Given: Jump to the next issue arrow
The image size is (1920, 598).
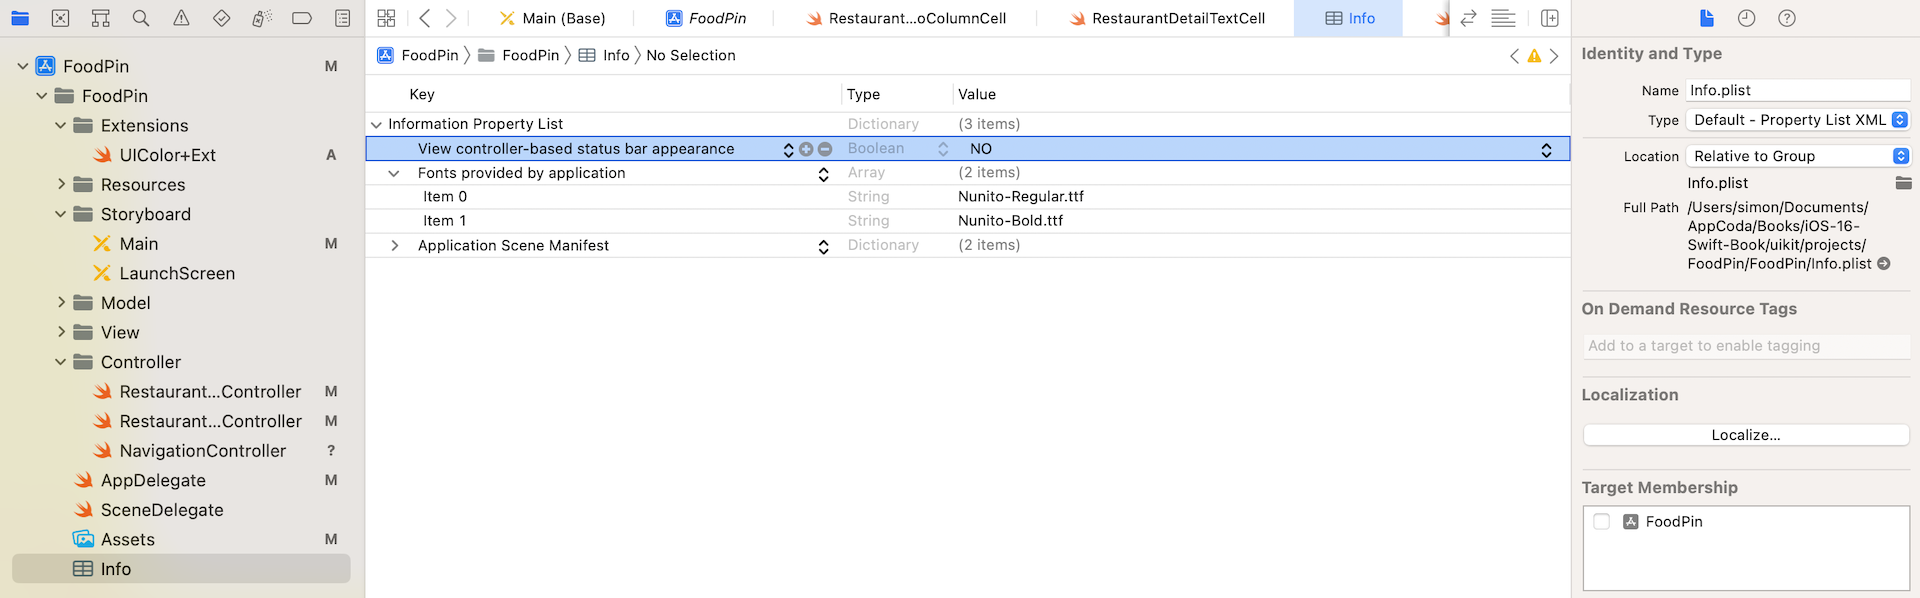Looking at the screenshot, I should coord(1554,56).
